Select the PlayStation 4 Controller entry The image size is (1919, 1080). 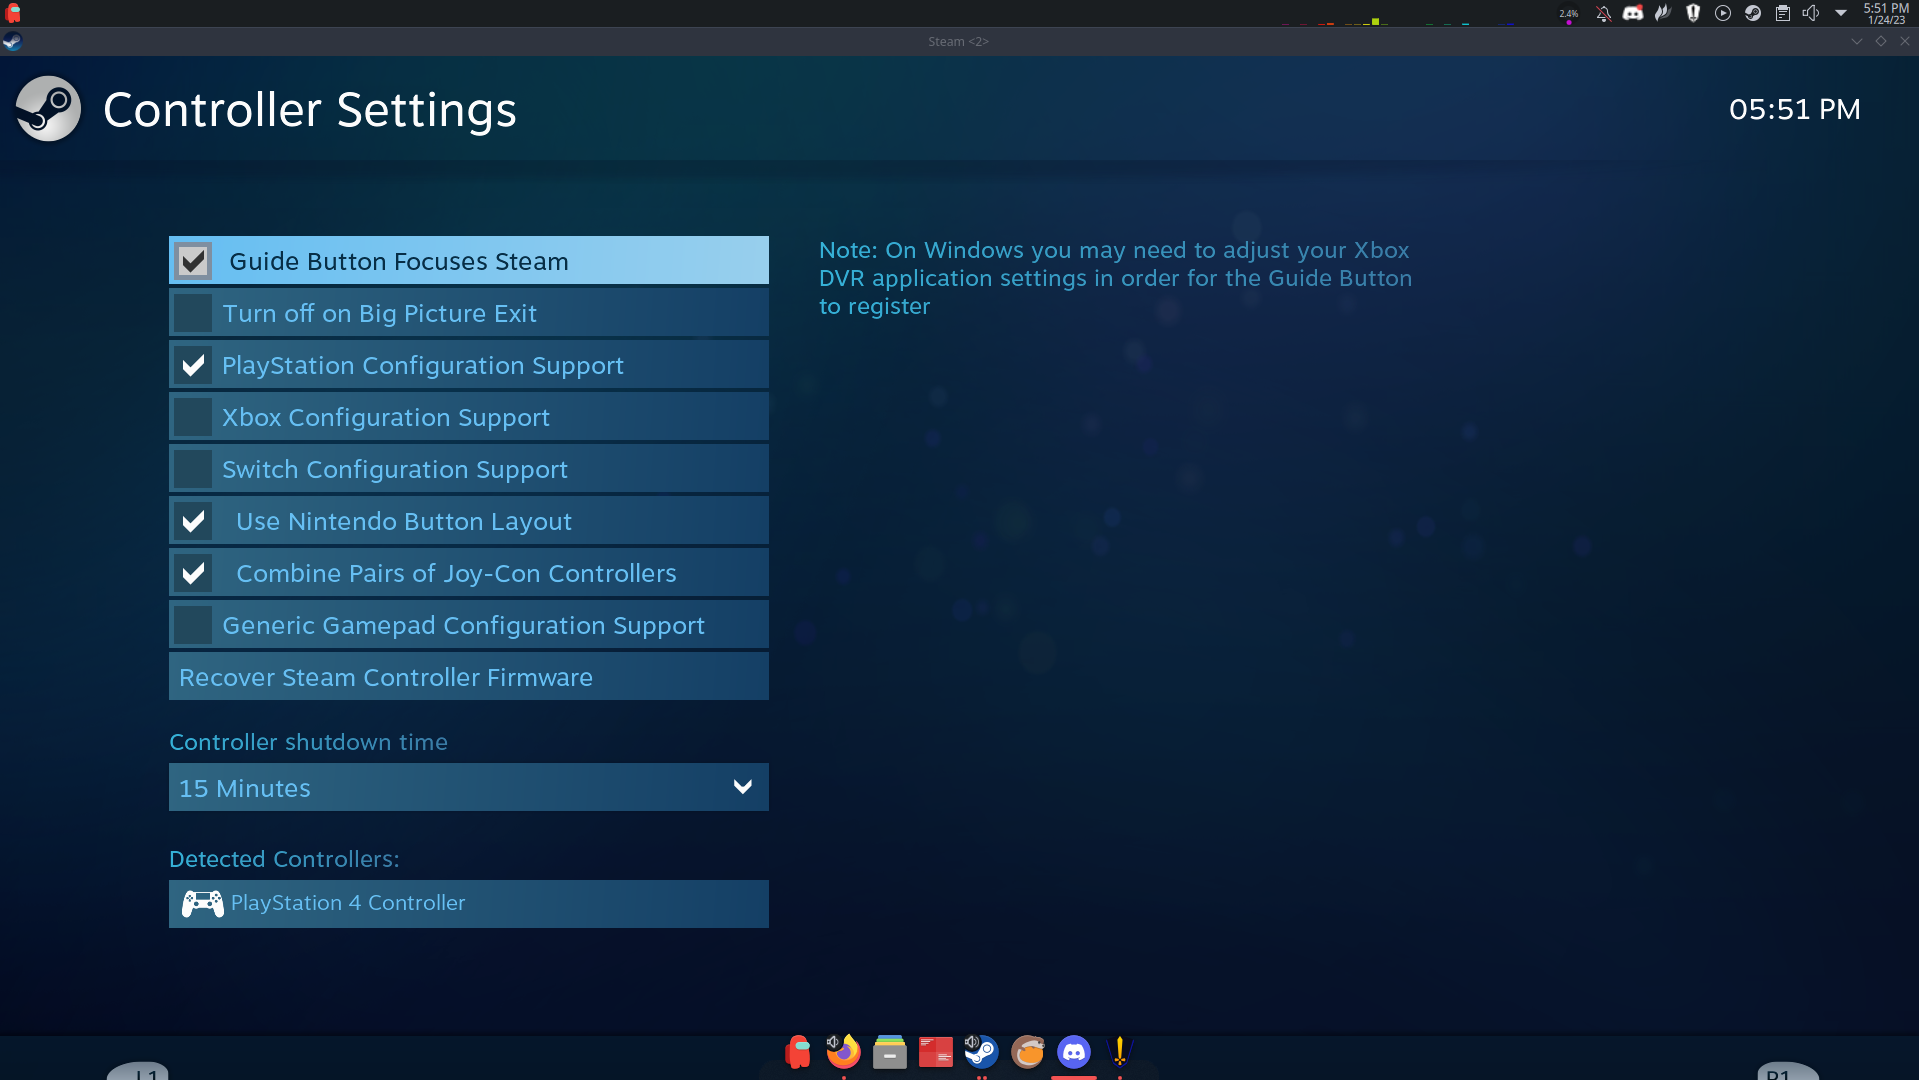click(469, 904)
